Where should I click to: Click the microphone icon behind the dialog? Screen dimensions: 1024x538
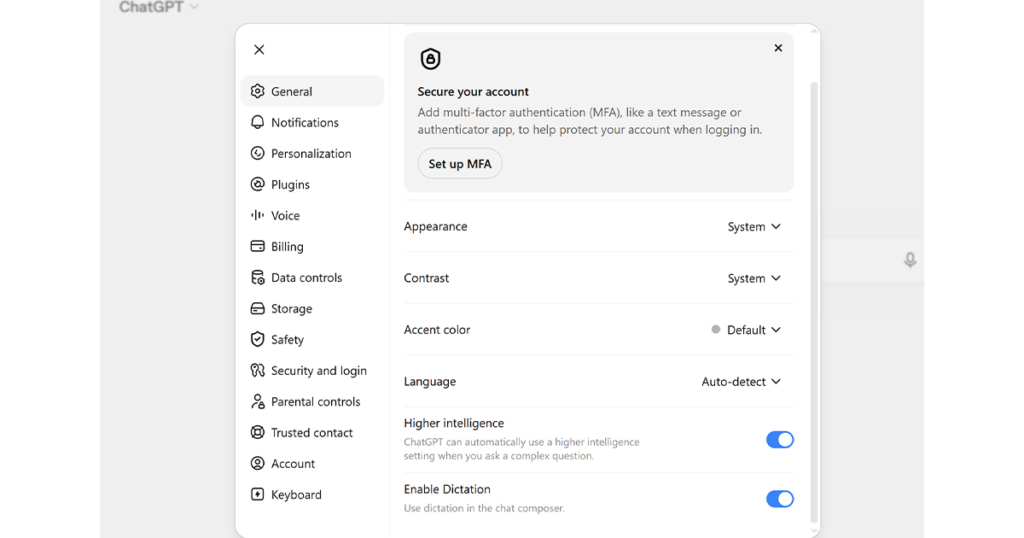tap(910, 260)
